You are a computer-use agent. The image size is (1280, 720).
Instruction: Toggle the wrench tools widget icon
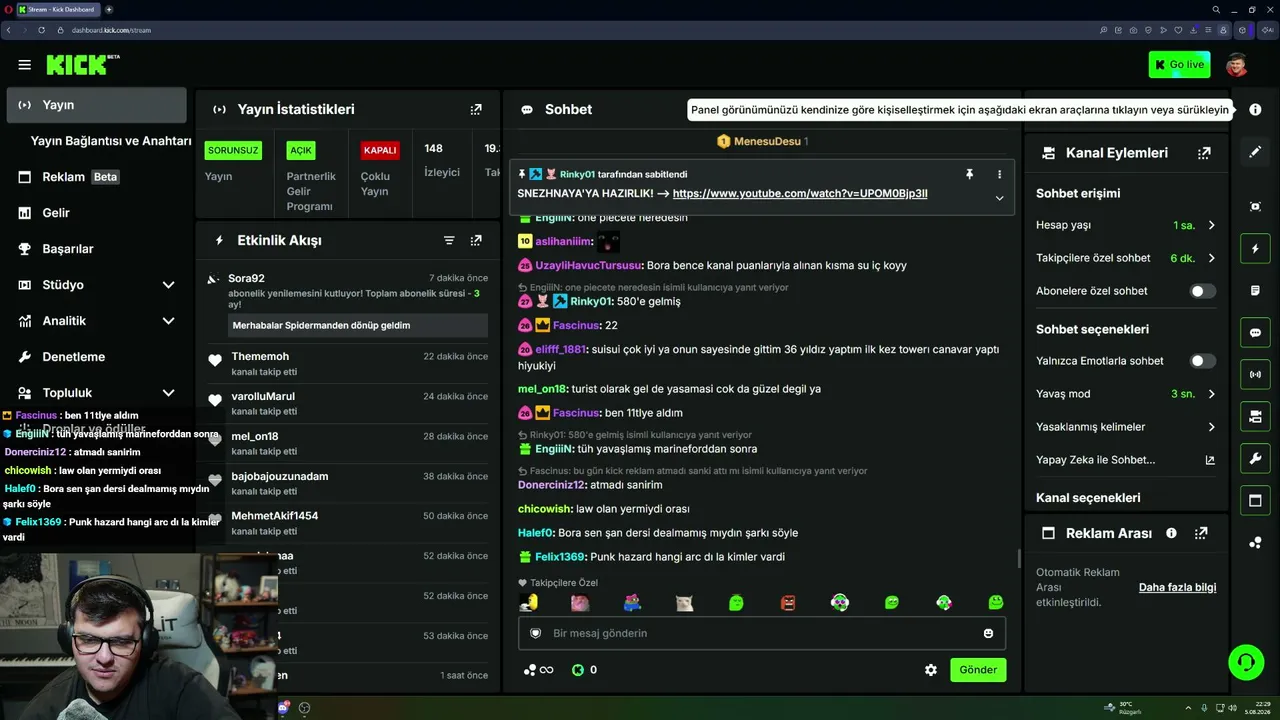coord(1255,459)
